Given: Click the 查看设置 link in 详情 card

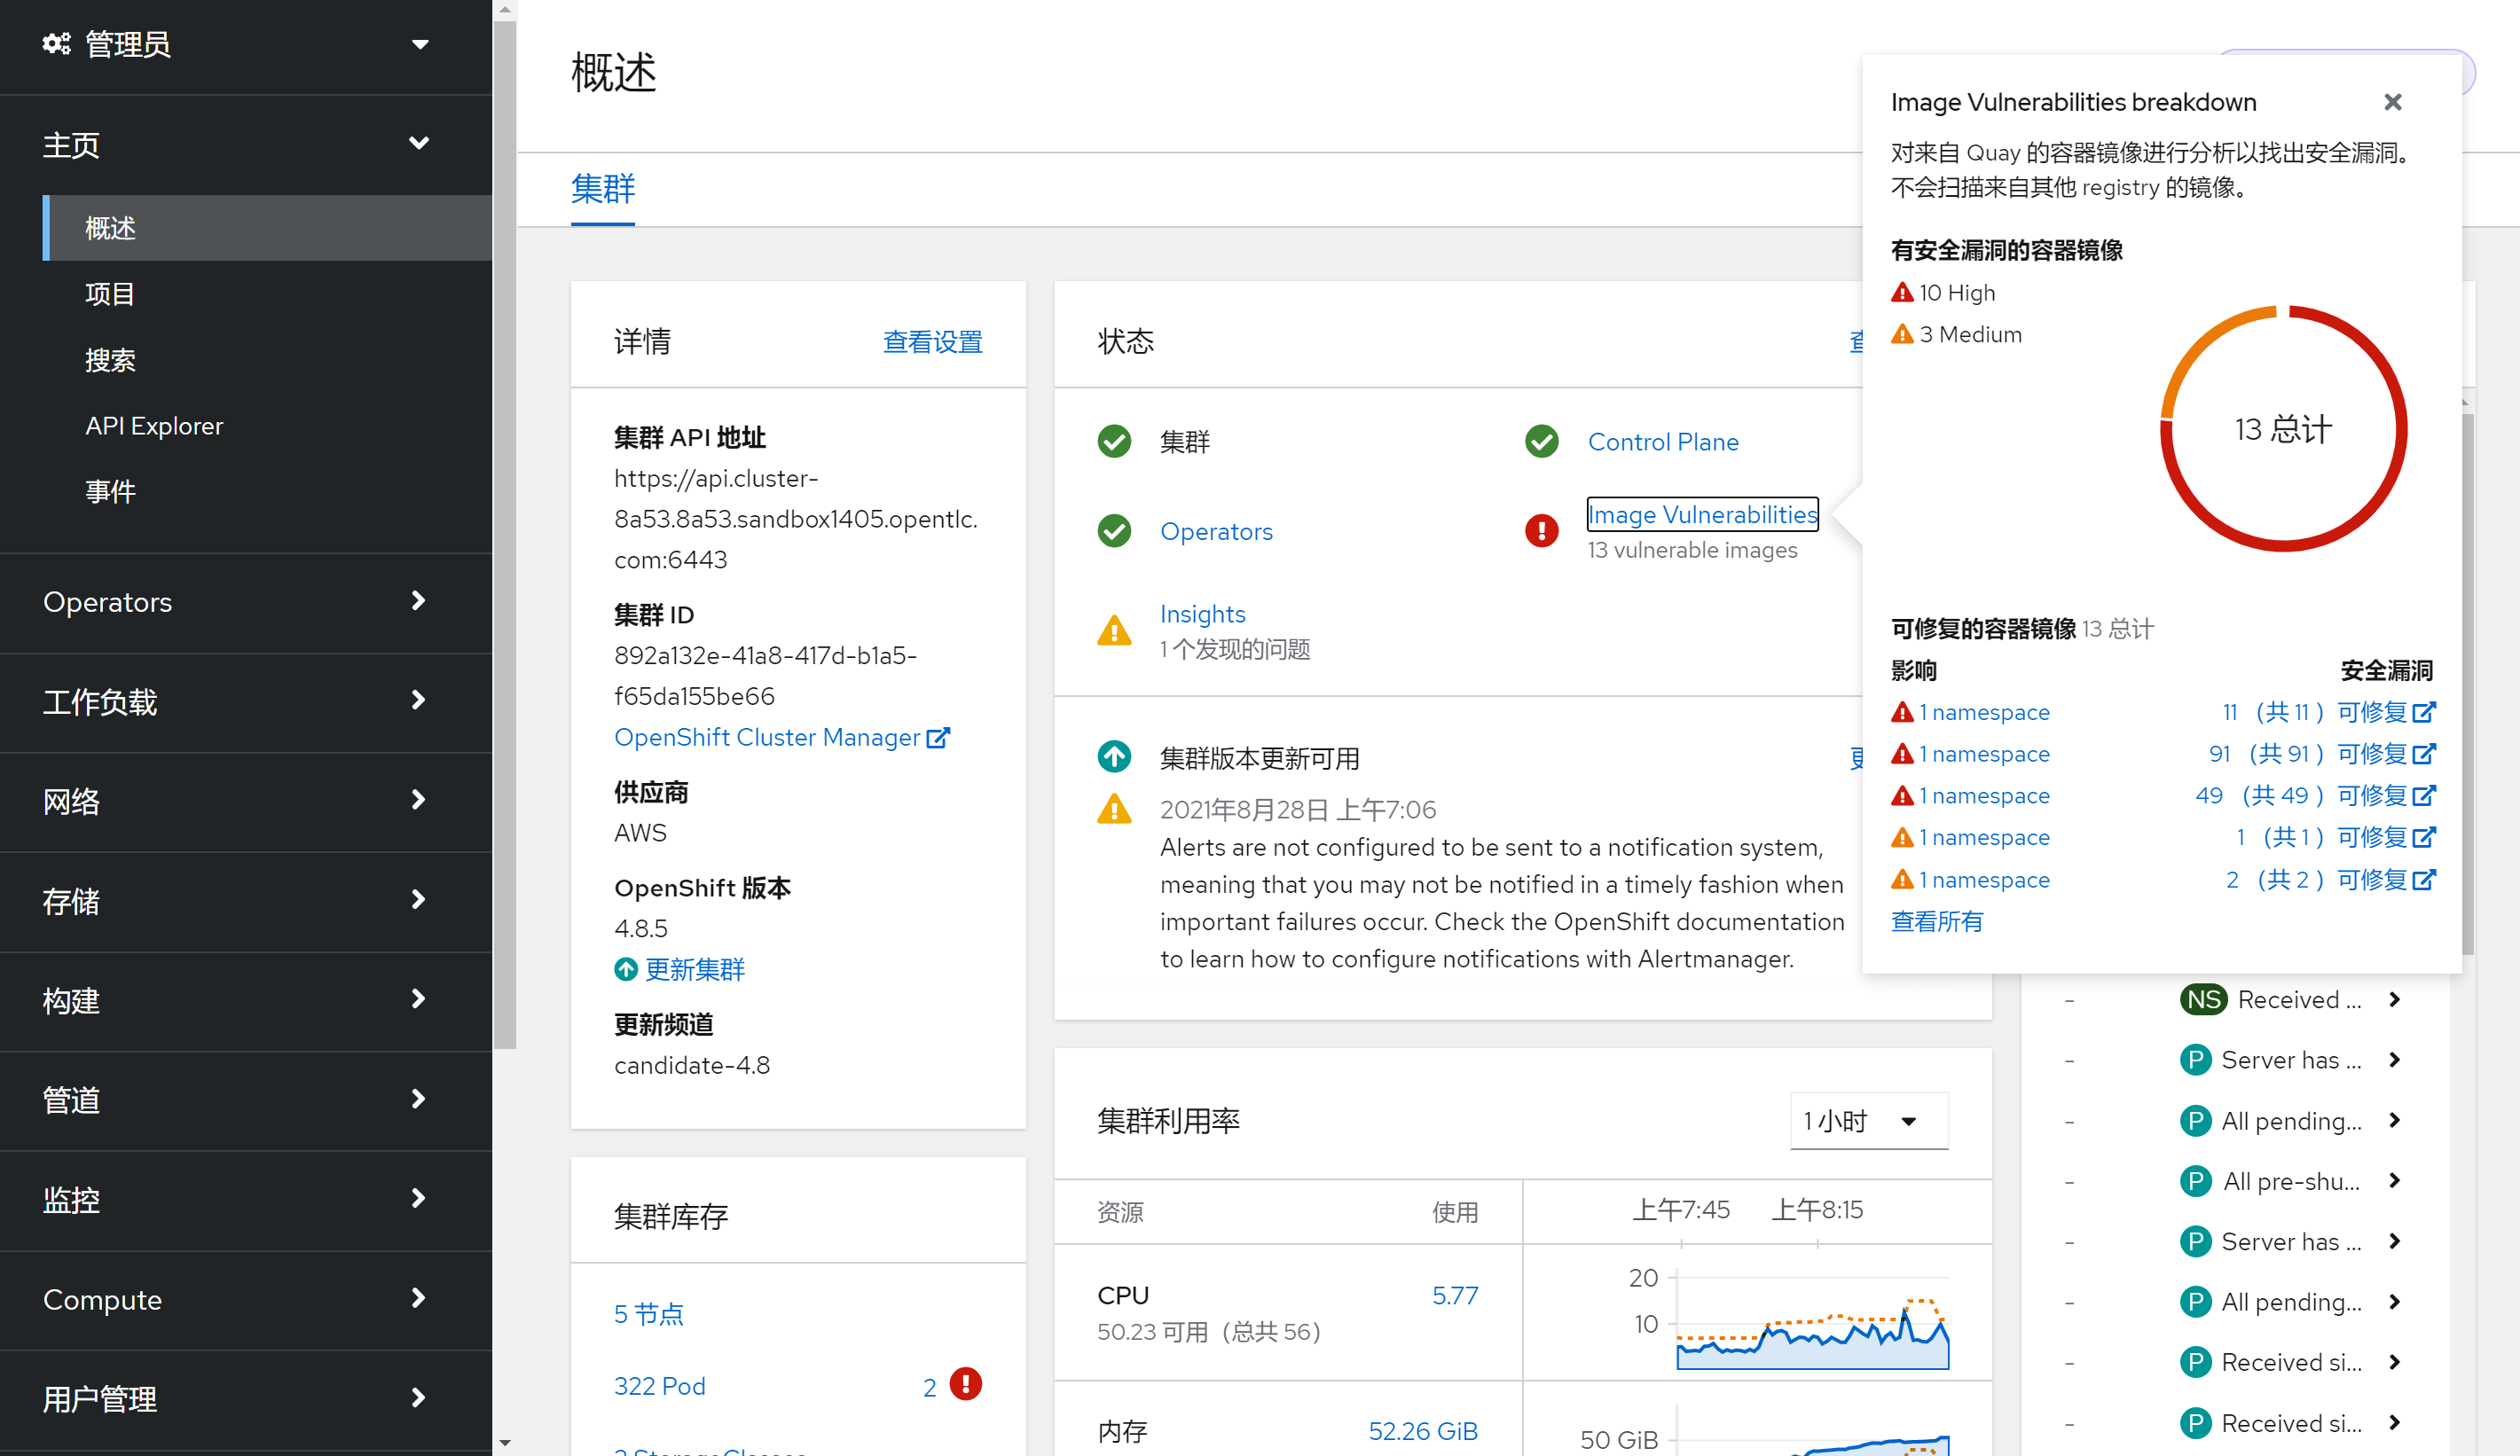Looking at the screenshot, I should click(932, 342).
